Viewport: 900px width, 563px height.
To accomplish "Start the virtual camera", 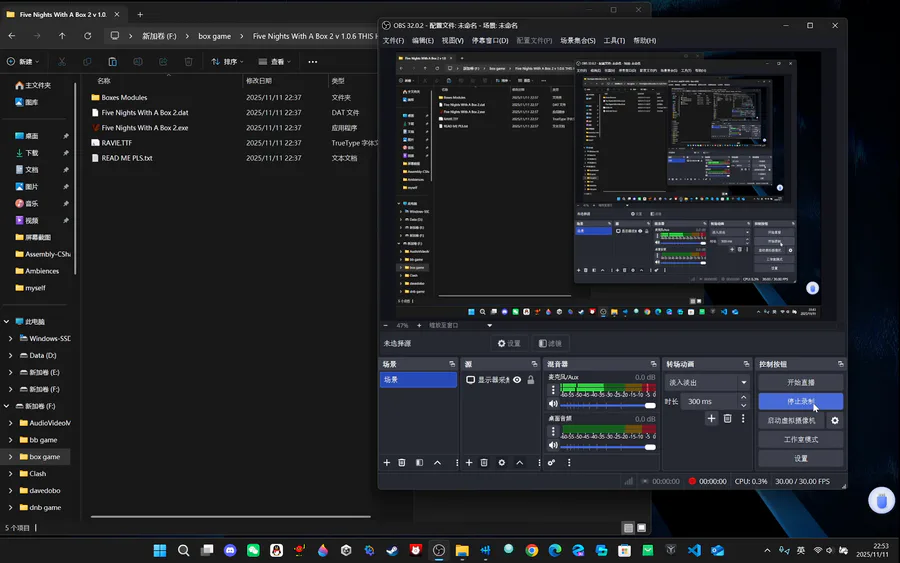I will (x=792, y=421).
